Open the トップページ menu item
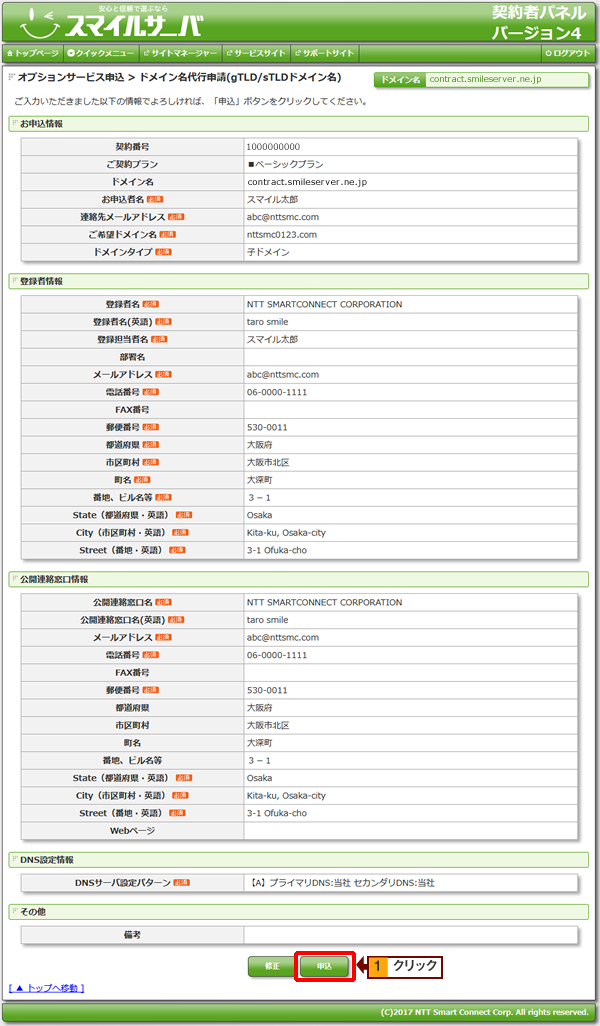This screenshot has height=1026, width=600. (33, 52)
